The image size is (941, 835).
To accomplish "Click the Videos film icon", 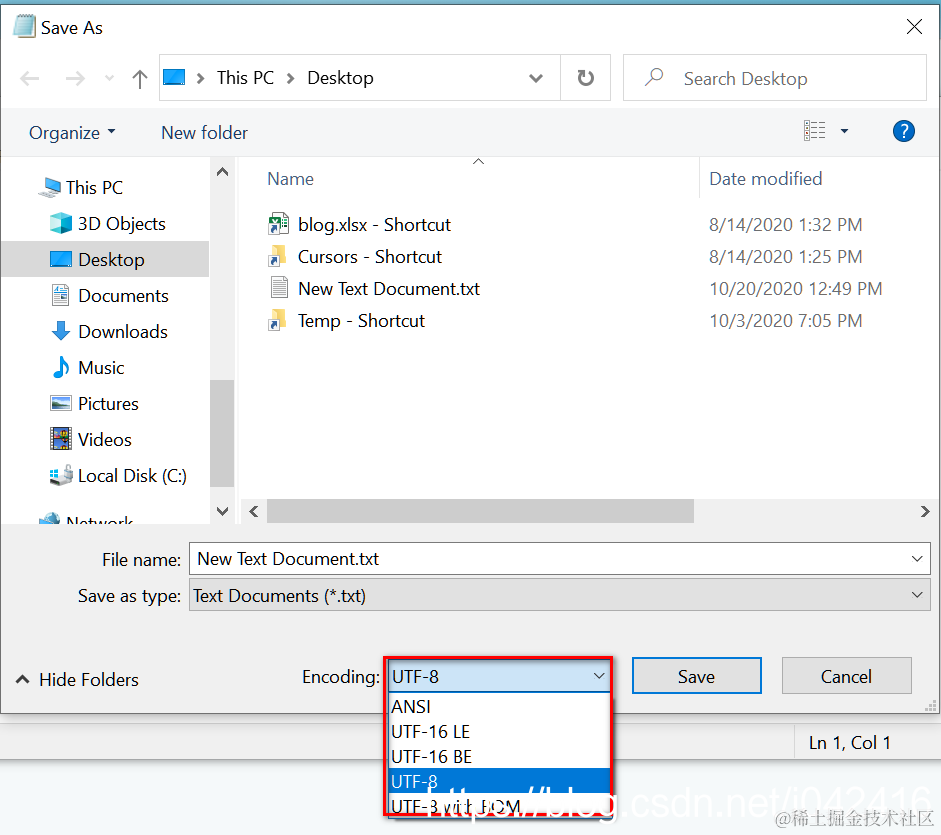I will [61, 439].
